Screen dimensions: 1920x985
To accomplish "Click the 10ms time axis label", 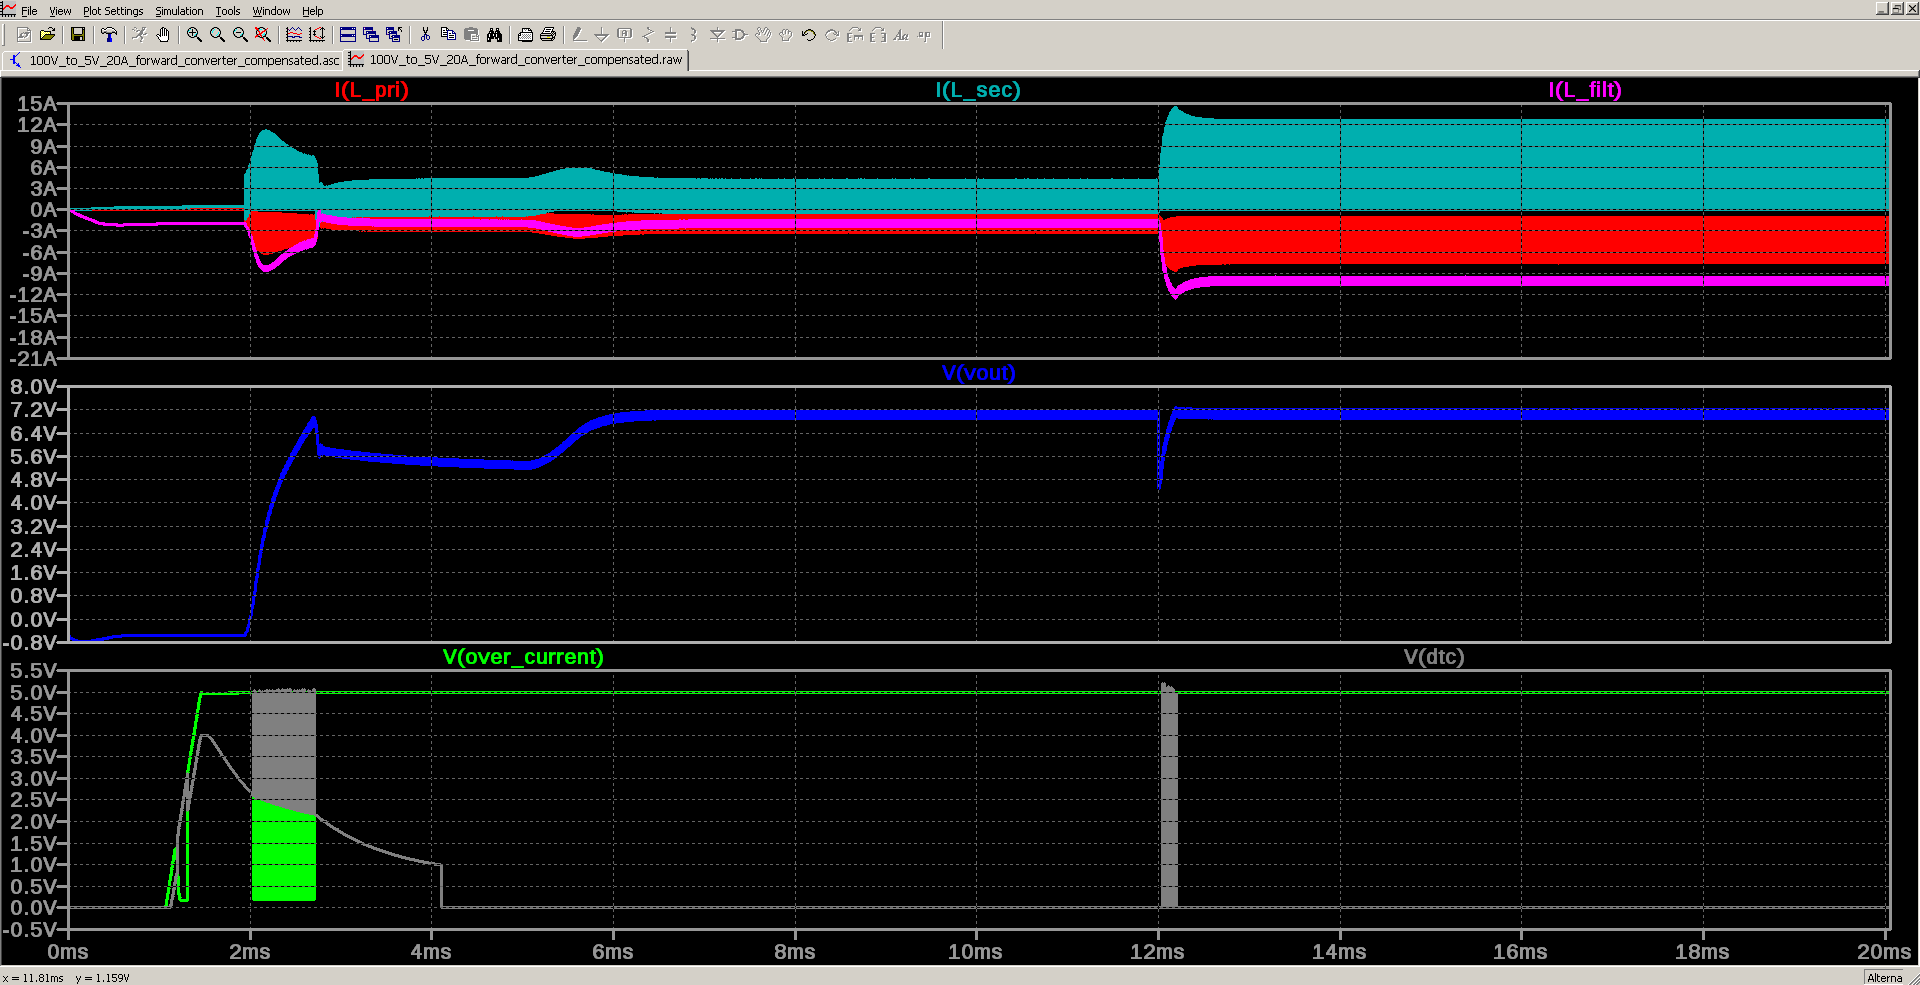I will point(975,952).
